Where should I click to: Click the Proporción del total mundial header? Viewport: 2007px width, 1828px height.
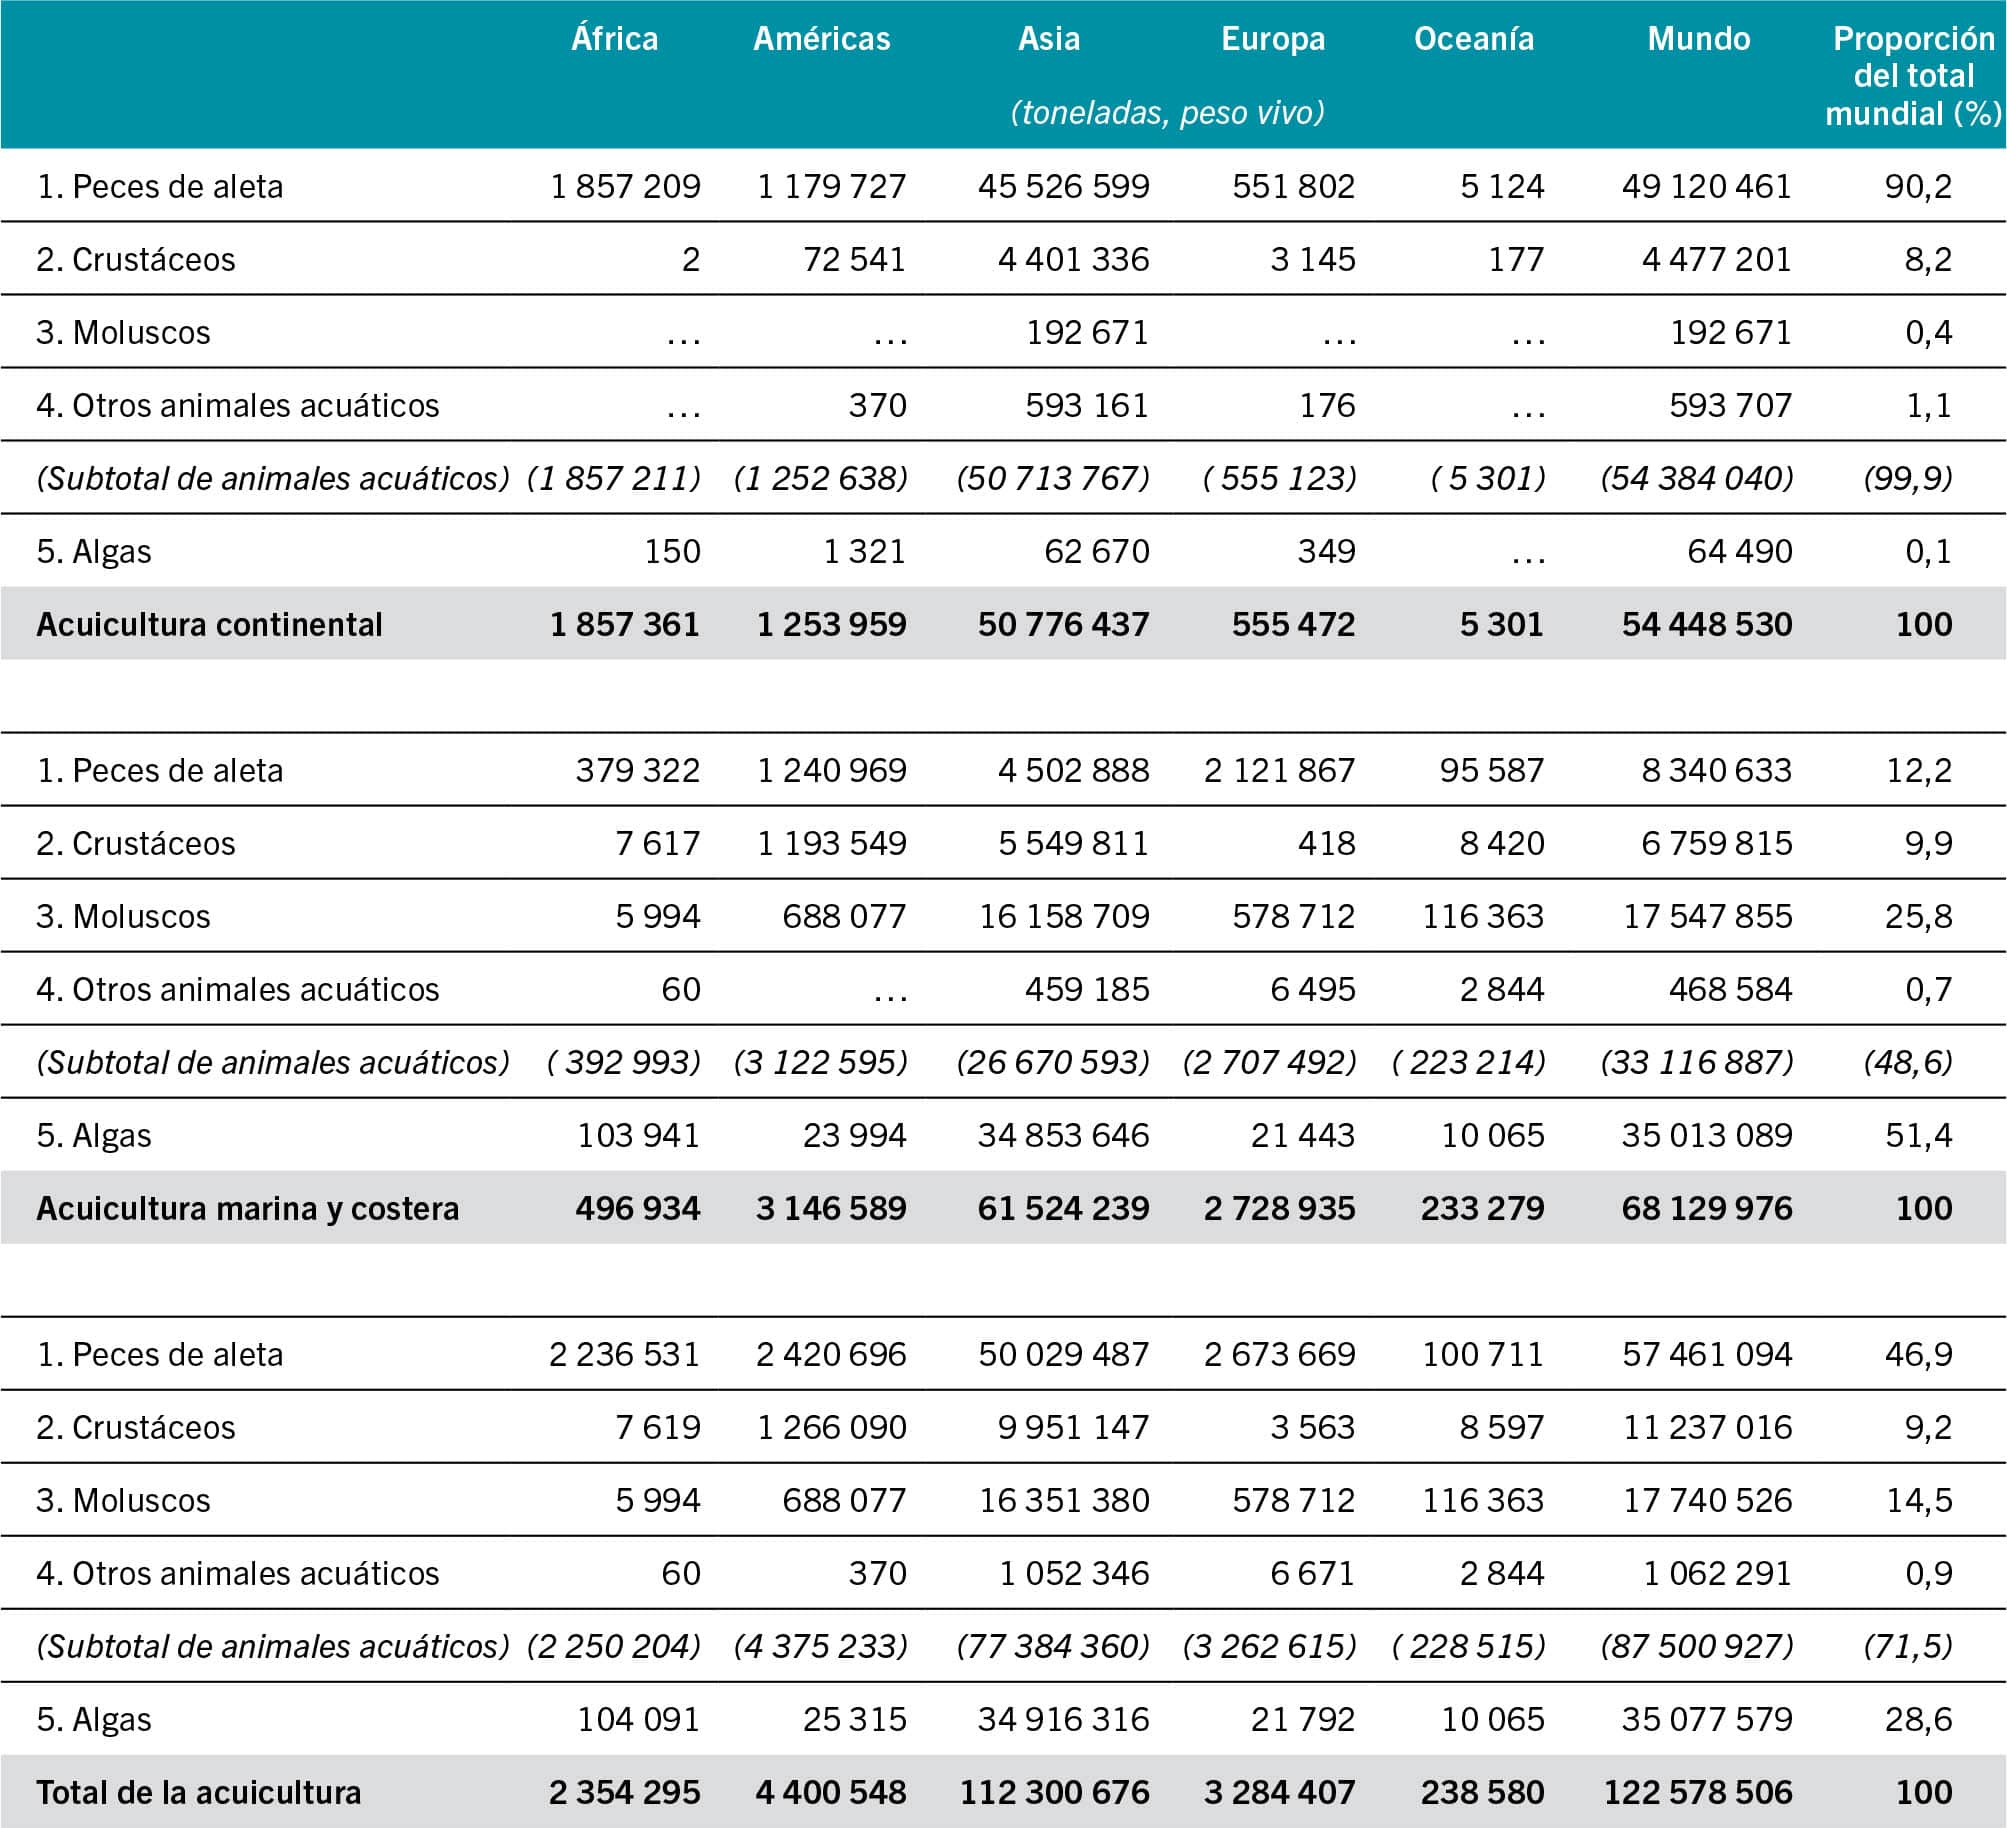1913,76
